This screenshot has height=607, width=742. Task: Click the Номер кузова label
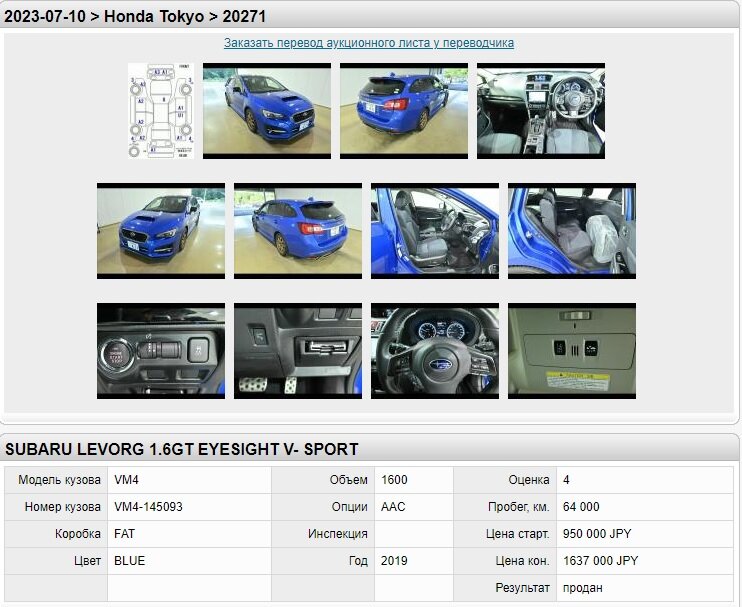(62, 507)
